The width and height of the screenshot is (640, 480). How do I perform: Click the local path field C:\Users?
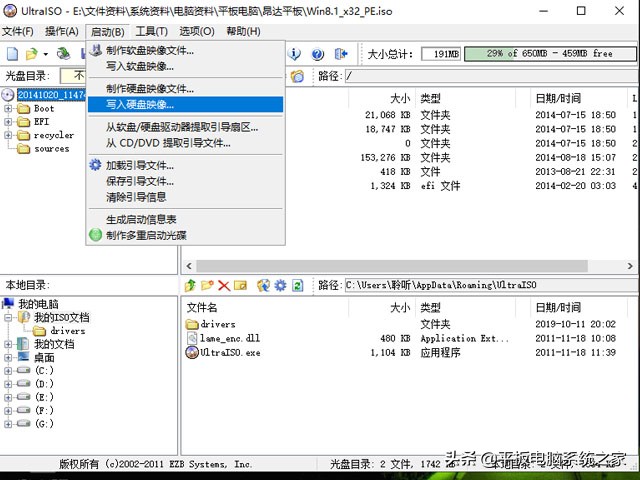491,285
